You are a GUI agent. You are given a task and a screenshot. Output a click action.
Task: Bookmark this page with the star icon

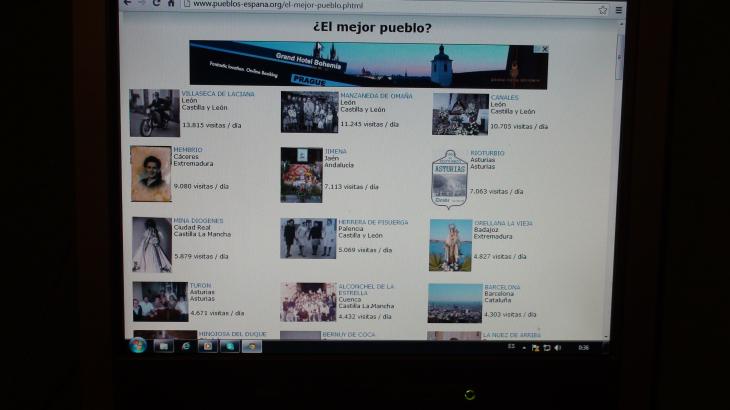pyautogui.click(x=602, y=9)
